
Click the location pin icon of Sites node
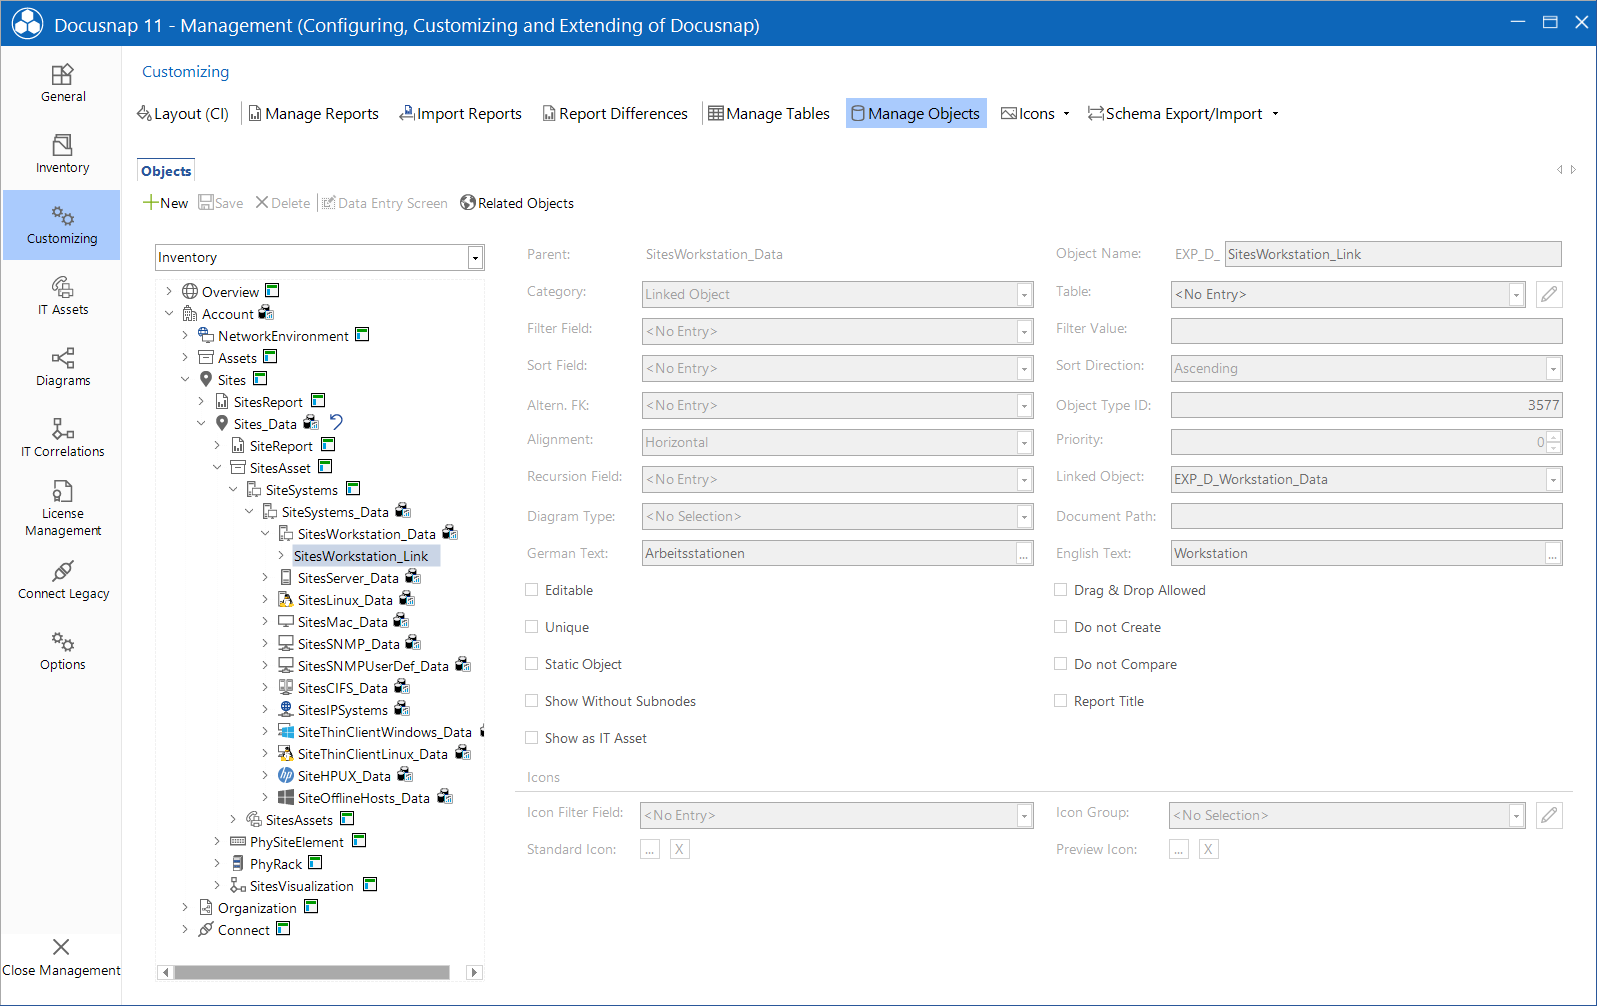[x=206, y=379]
